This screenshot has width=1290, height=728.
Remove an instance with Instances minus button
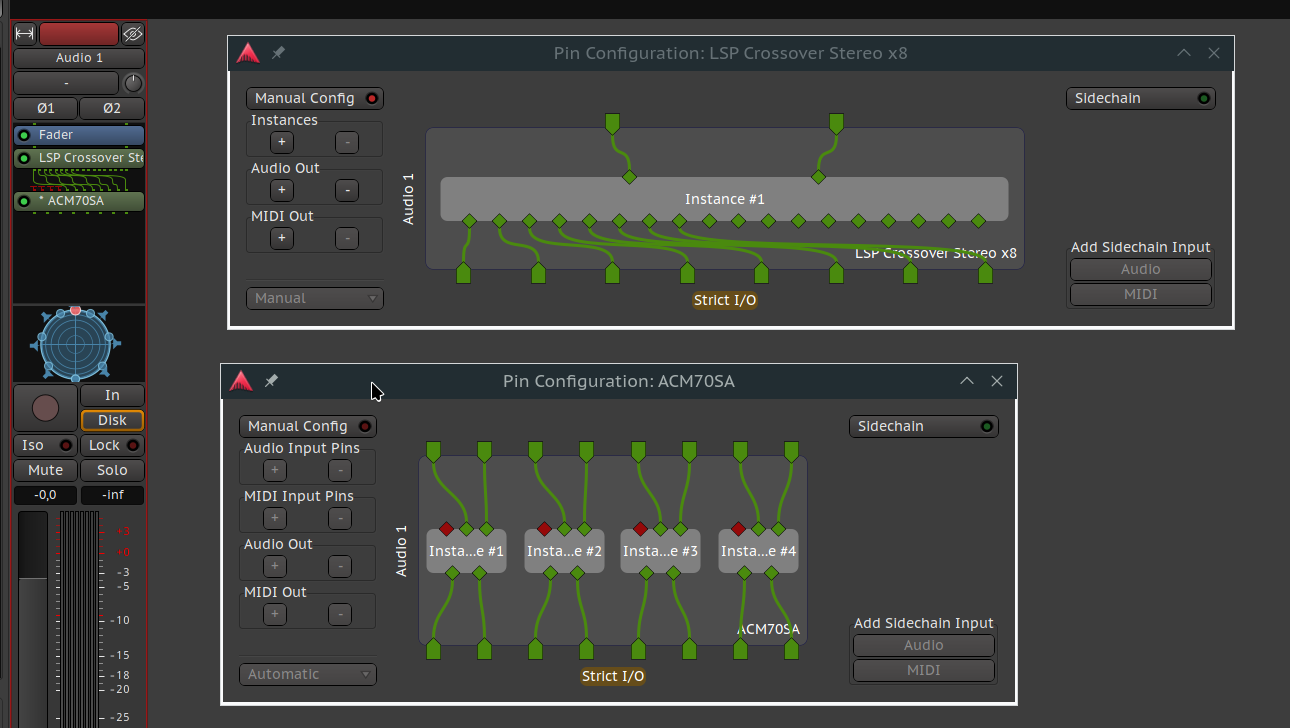(x=346, y=142)
